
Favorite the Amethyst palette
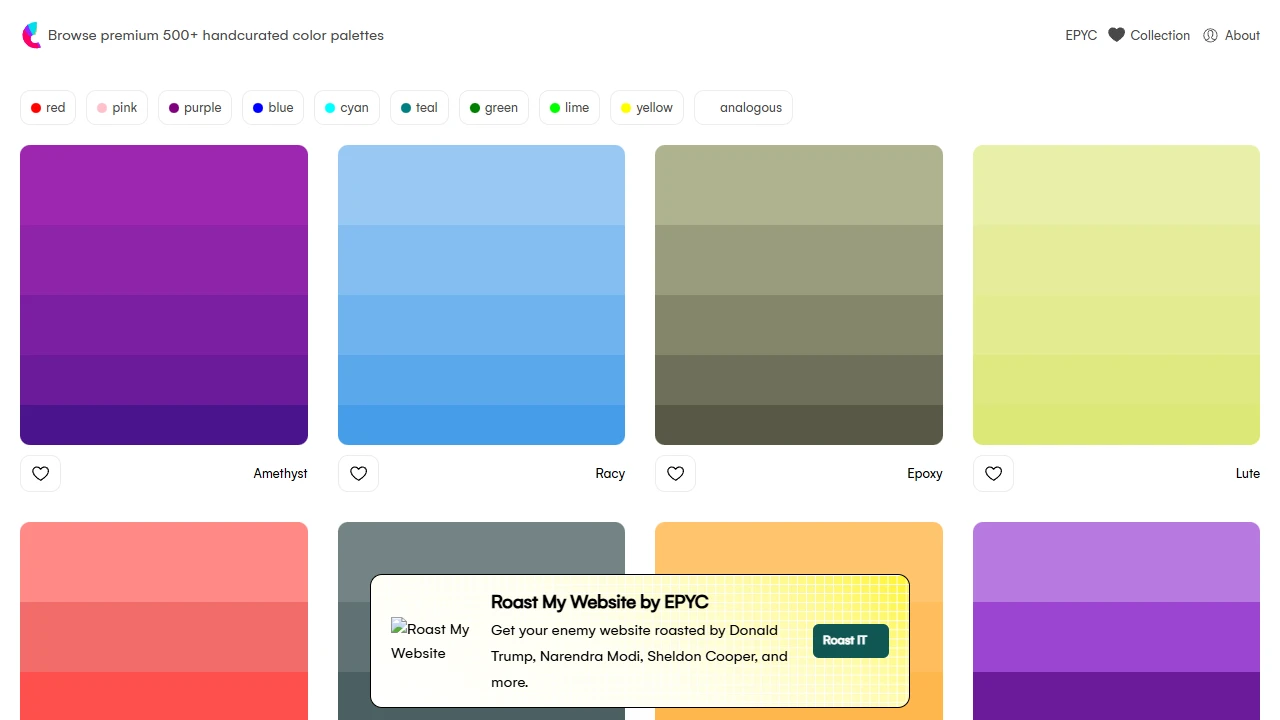point(40,473)
